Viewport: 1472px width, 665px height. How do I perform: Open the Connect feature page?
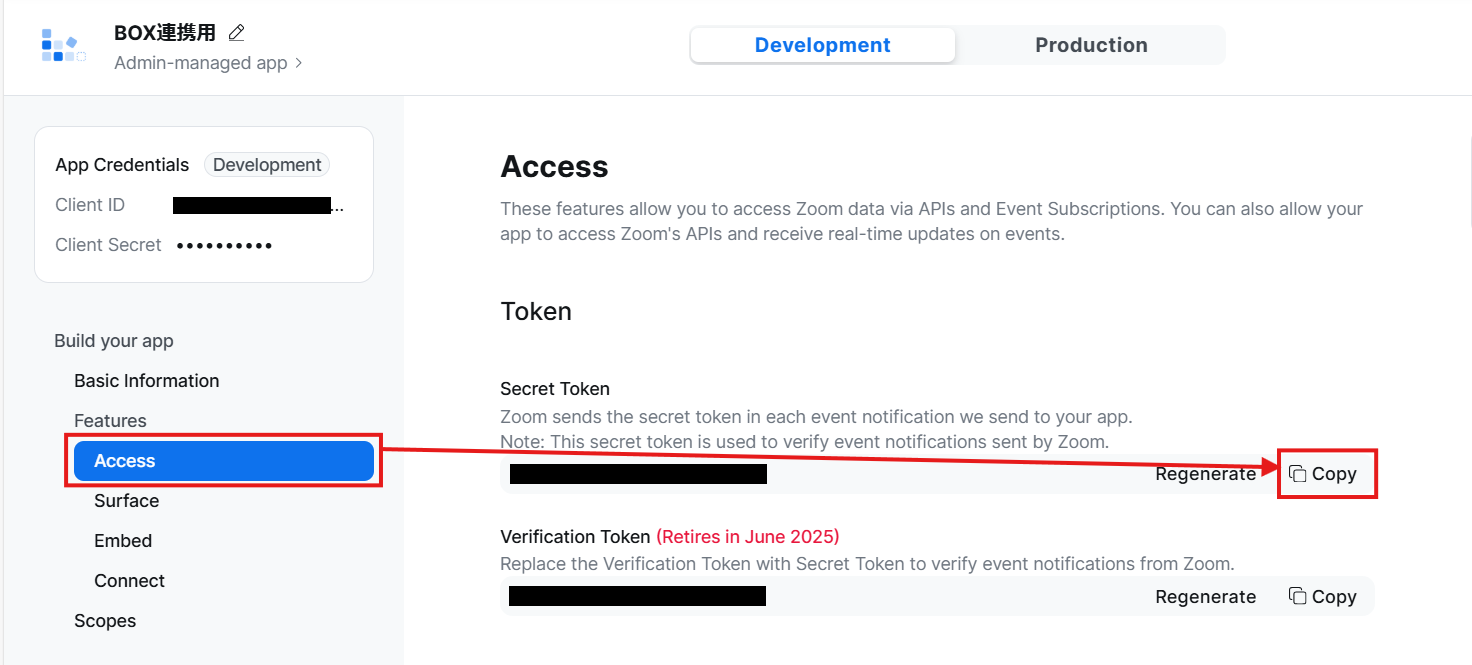[x=129, y=581]
